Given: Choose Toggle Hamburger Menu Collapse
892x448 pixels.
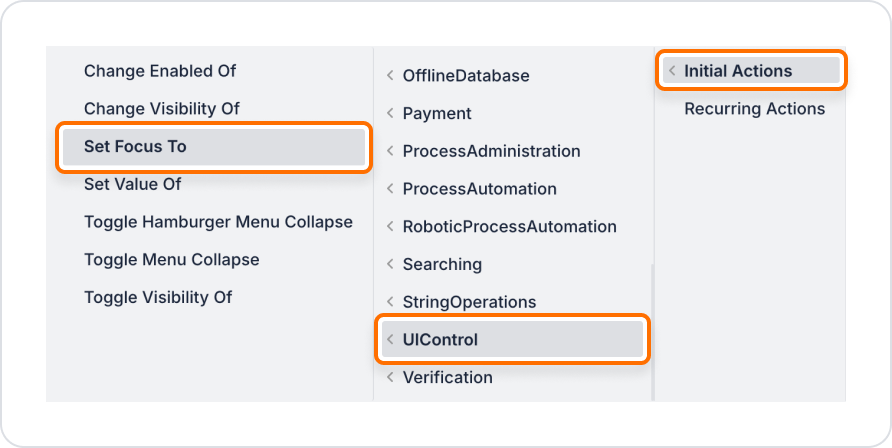Looking at the screenshot, I should point(218,222).
